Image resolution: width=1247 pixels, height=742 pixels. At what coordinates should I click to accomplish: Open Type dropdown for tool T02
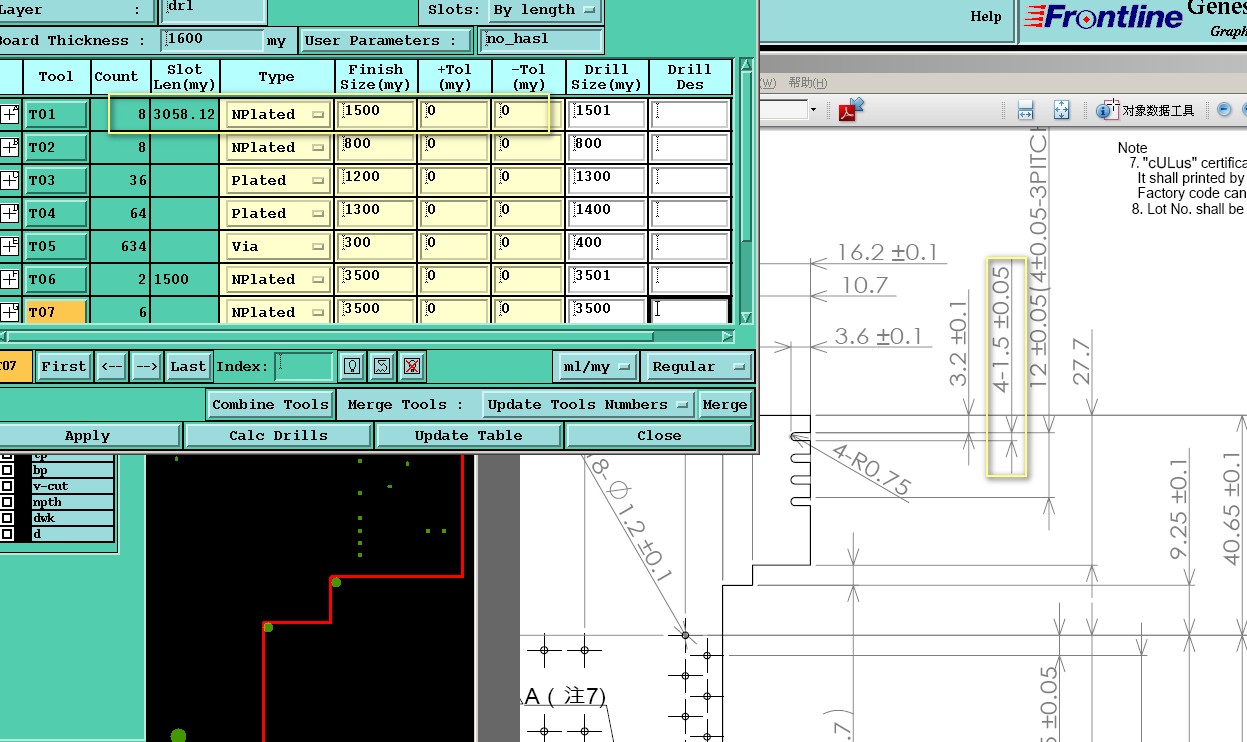tap(279, 147)
